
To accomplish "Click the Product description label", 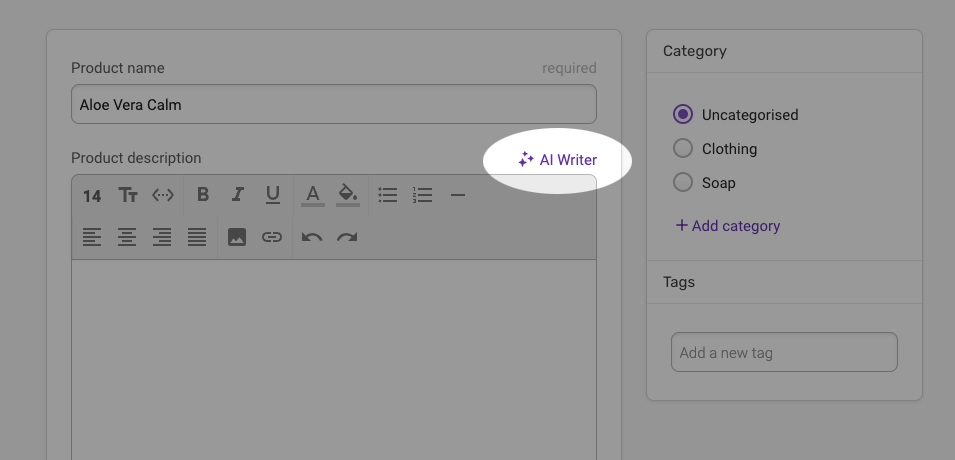I will [136, 158].
